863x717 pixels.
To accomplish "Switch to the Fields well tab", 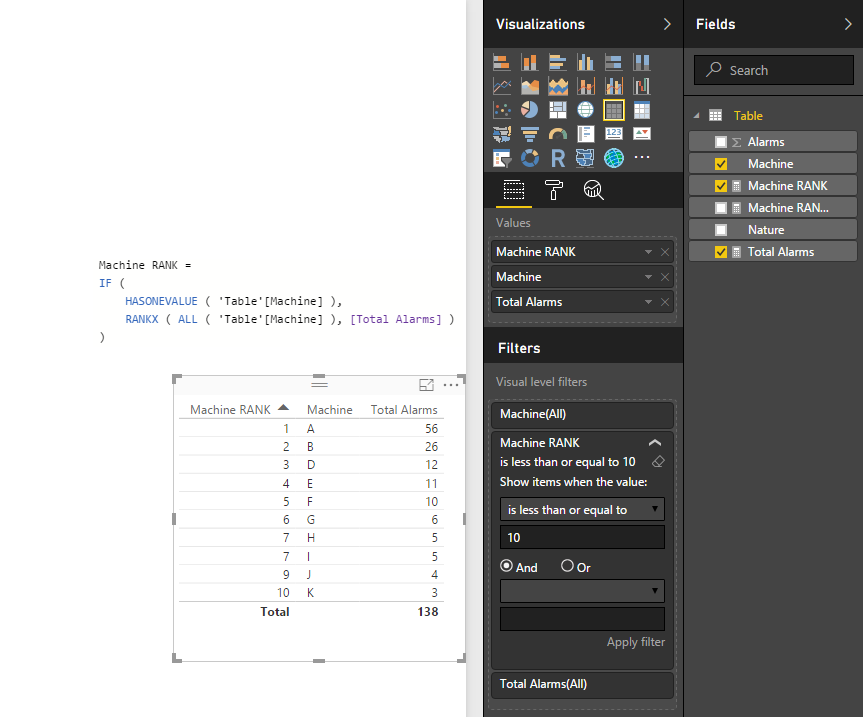I will pos(514,190).
